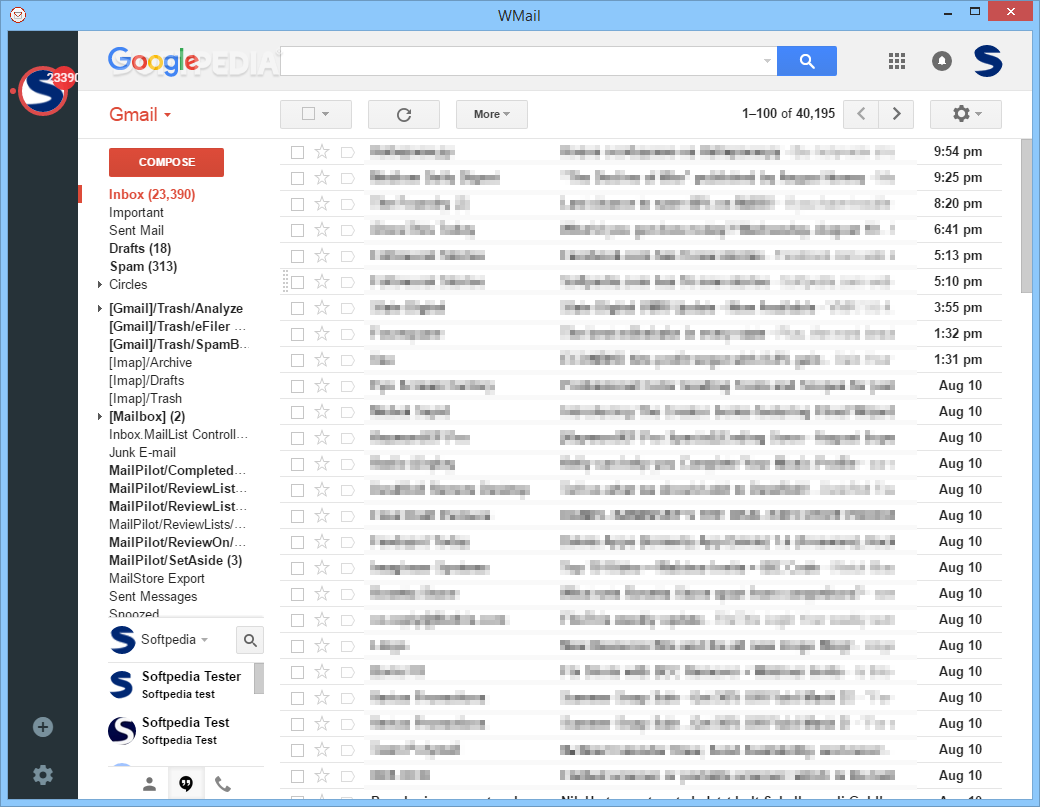1040x807 pixels.
Task: Tick checkbox of the 9:25 pm message
Action: pos(297,178)
